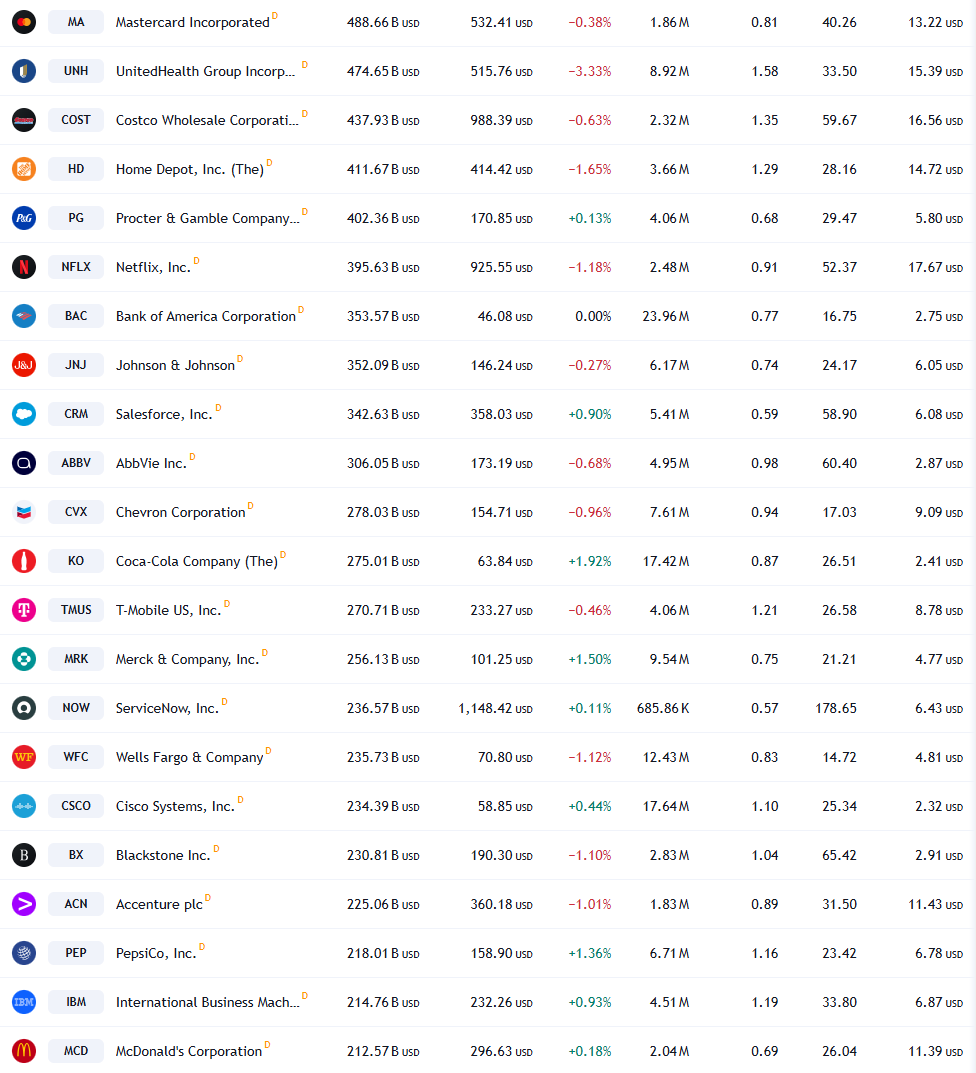Open Mastercard Incorporated company link
Screen dimensions: 976x1073
pyautogui.click(x=192, y=23)
